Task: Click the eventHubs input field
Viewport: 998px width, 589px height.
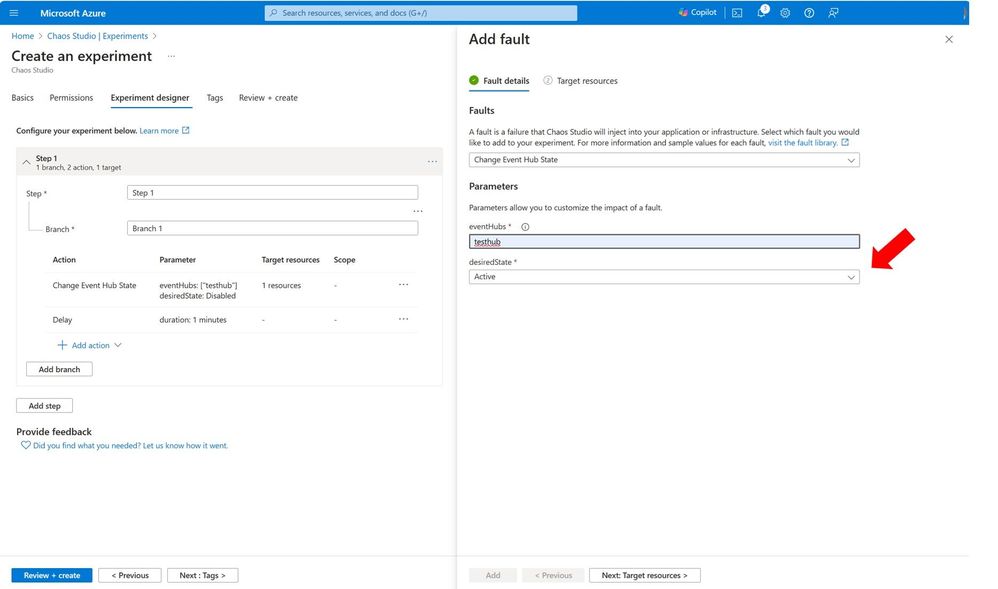Action: coord(664,241)
